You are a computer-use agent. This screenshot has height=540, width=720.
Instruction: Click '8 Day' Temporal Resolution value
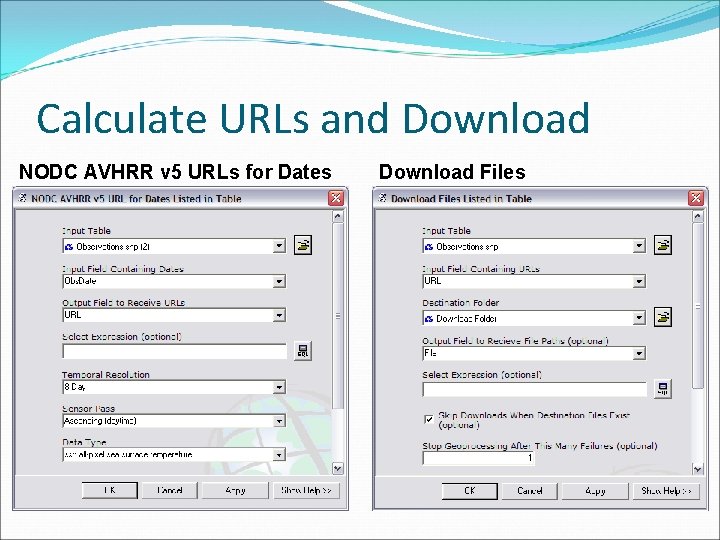click(75, 387)
